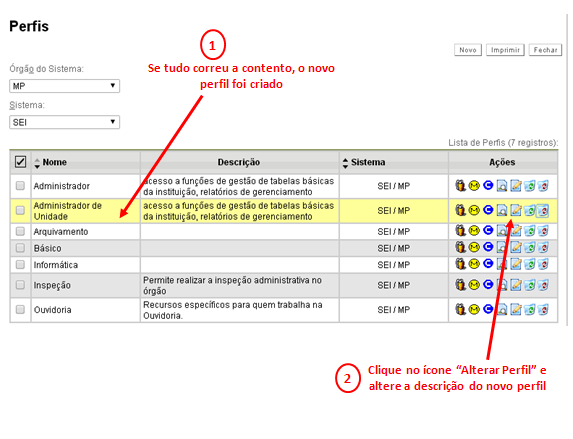Click the pencil Alterar Perfil icon for Administrador de Unidade

point(516,210)
